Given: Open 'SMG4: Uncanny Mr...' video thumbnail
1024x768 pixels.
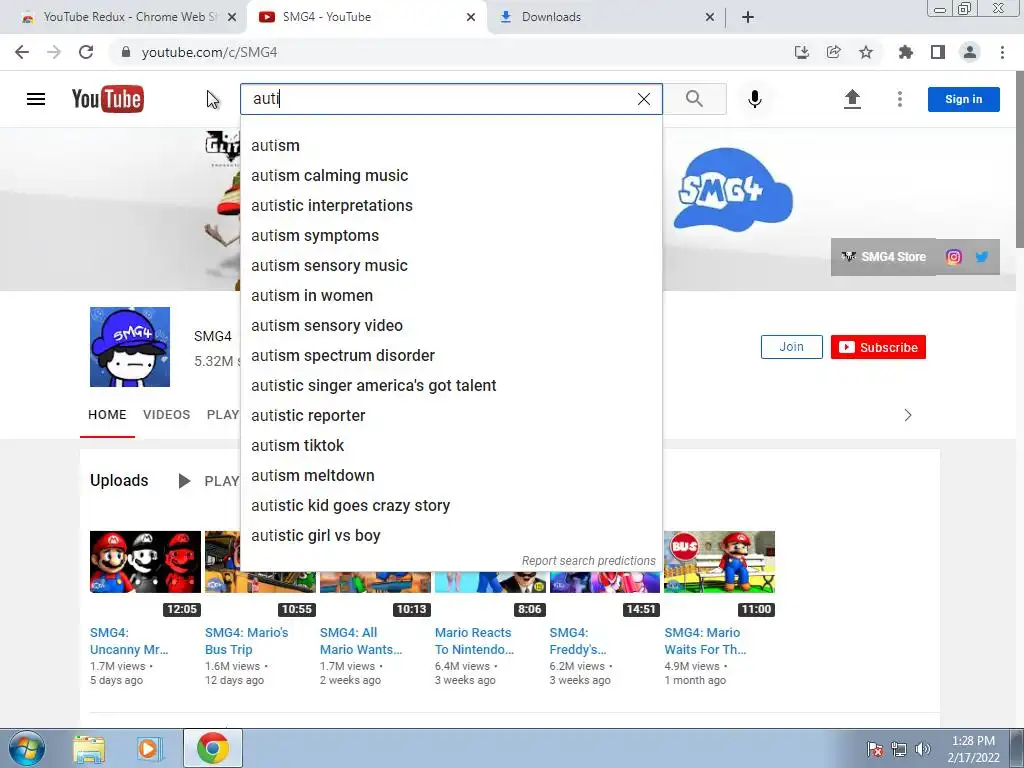Looking at the screenshot, I should tap(145, 562).
